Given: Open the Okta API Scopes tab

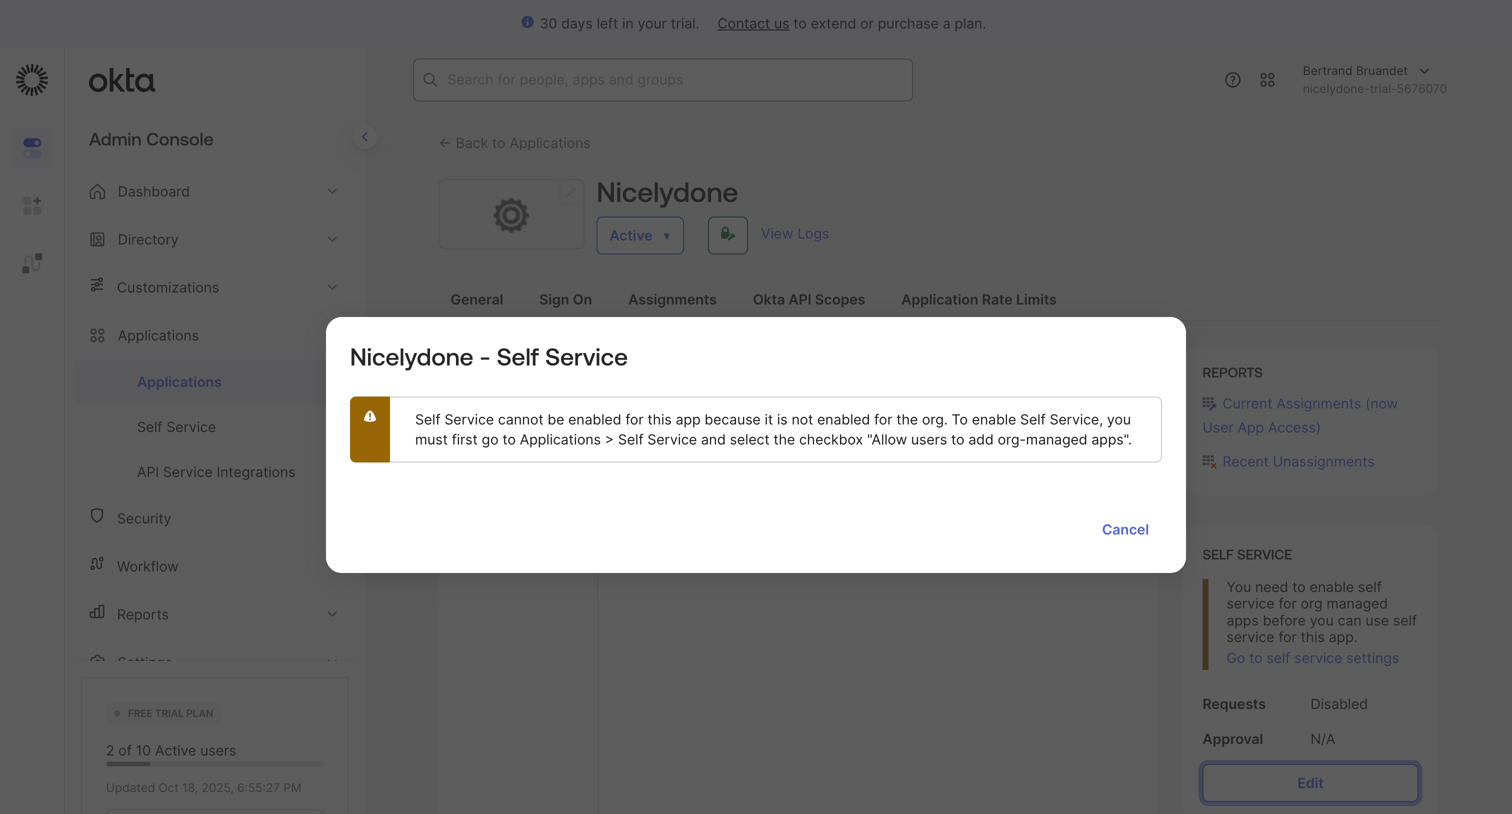Looking at the screenshot, I should point(809,299).
